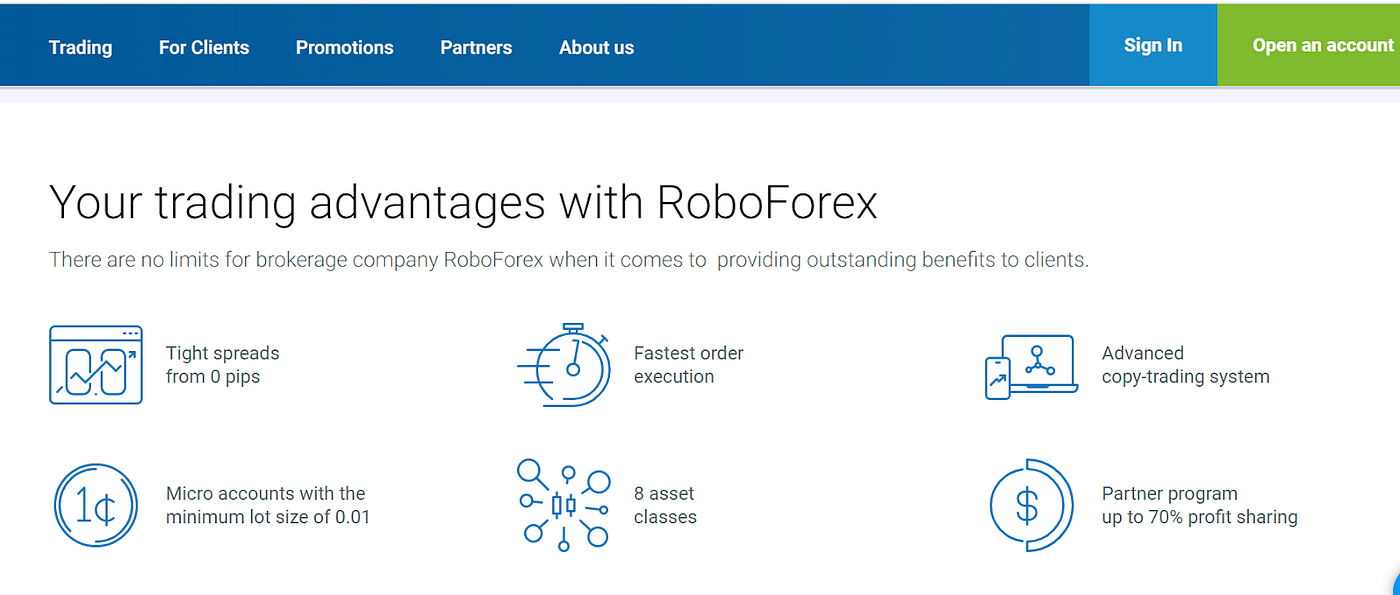Open the For Clients menu
The height and width of the screenshot is (595, 1400).
(204, 47)
